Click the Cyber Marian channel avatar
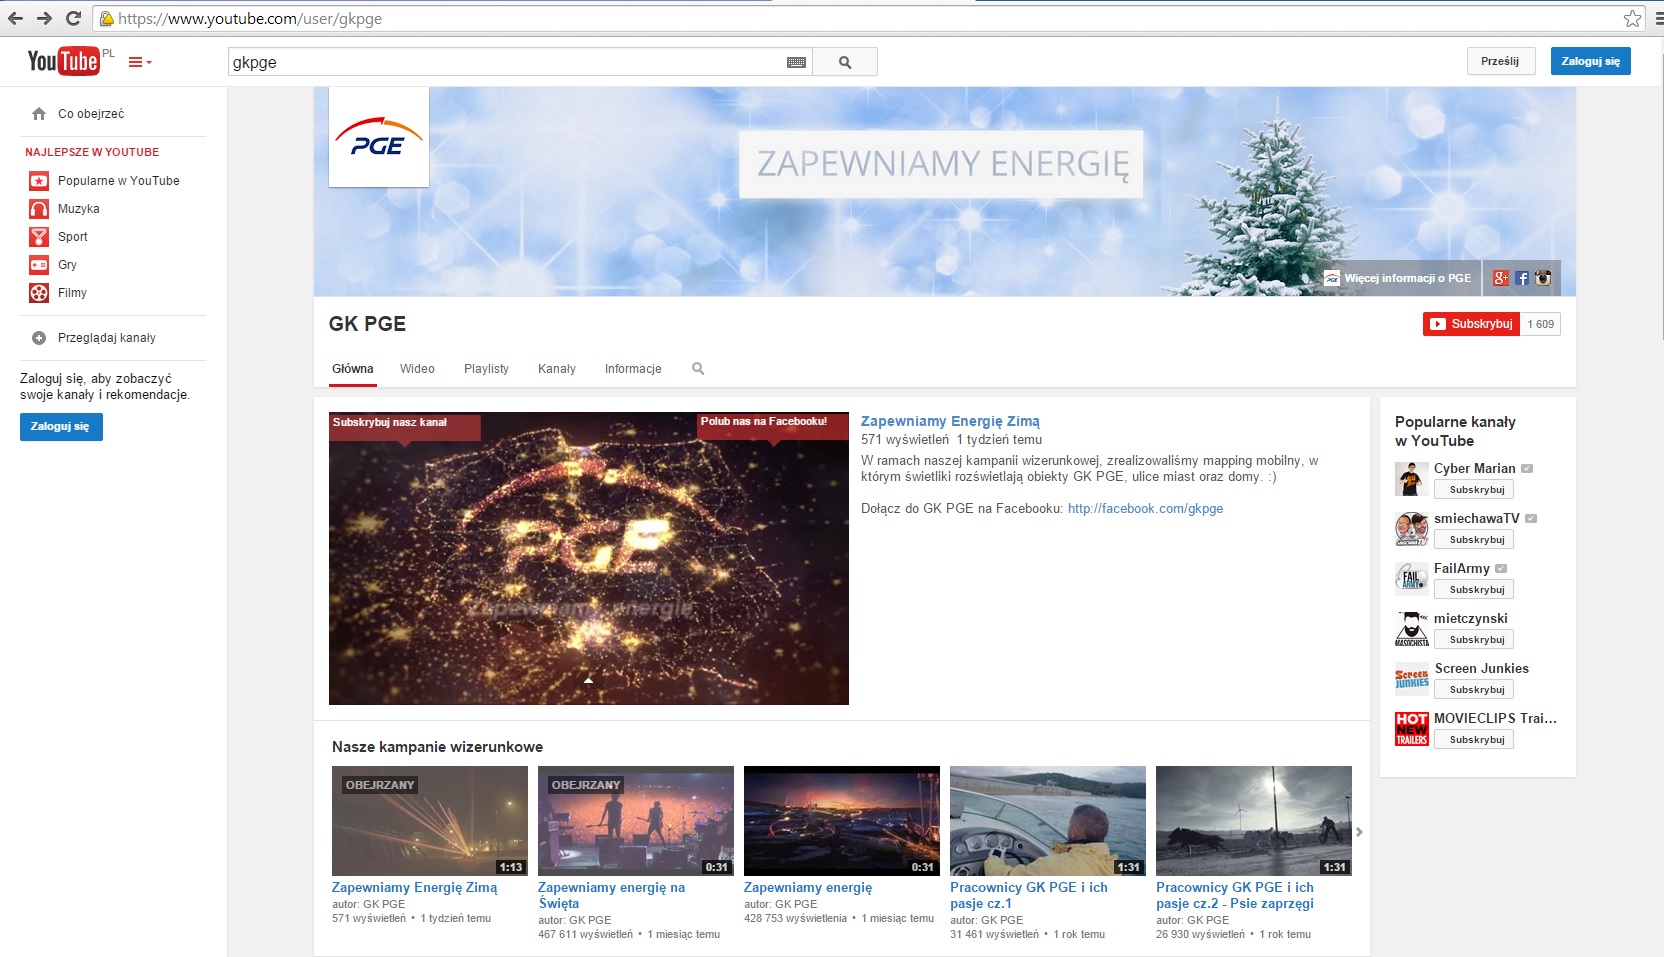 1411,479
